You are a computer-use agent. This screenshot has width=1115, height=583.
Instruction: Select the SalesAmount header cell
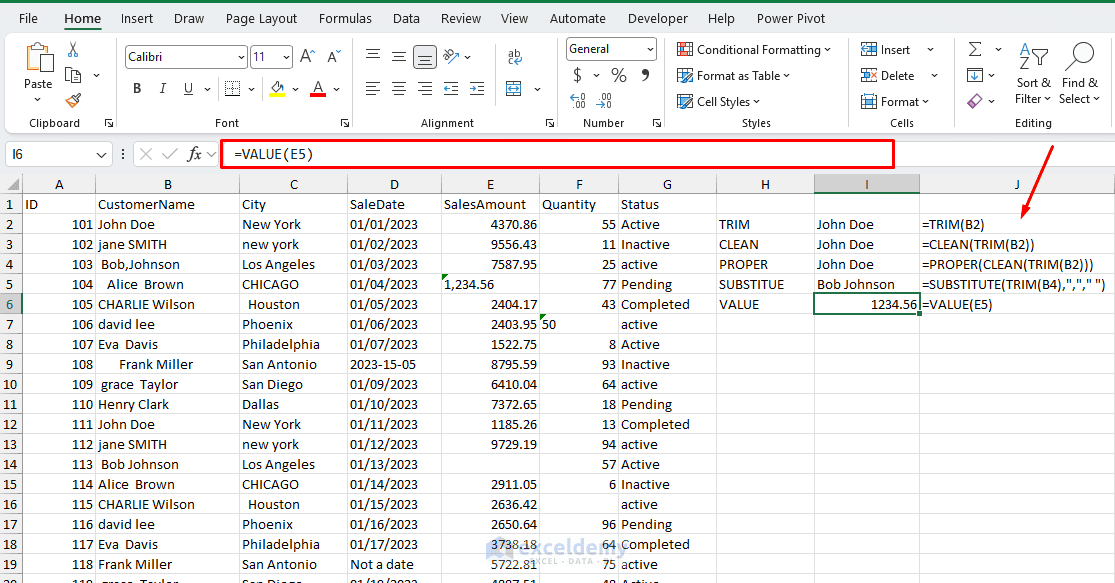[490, 205]
